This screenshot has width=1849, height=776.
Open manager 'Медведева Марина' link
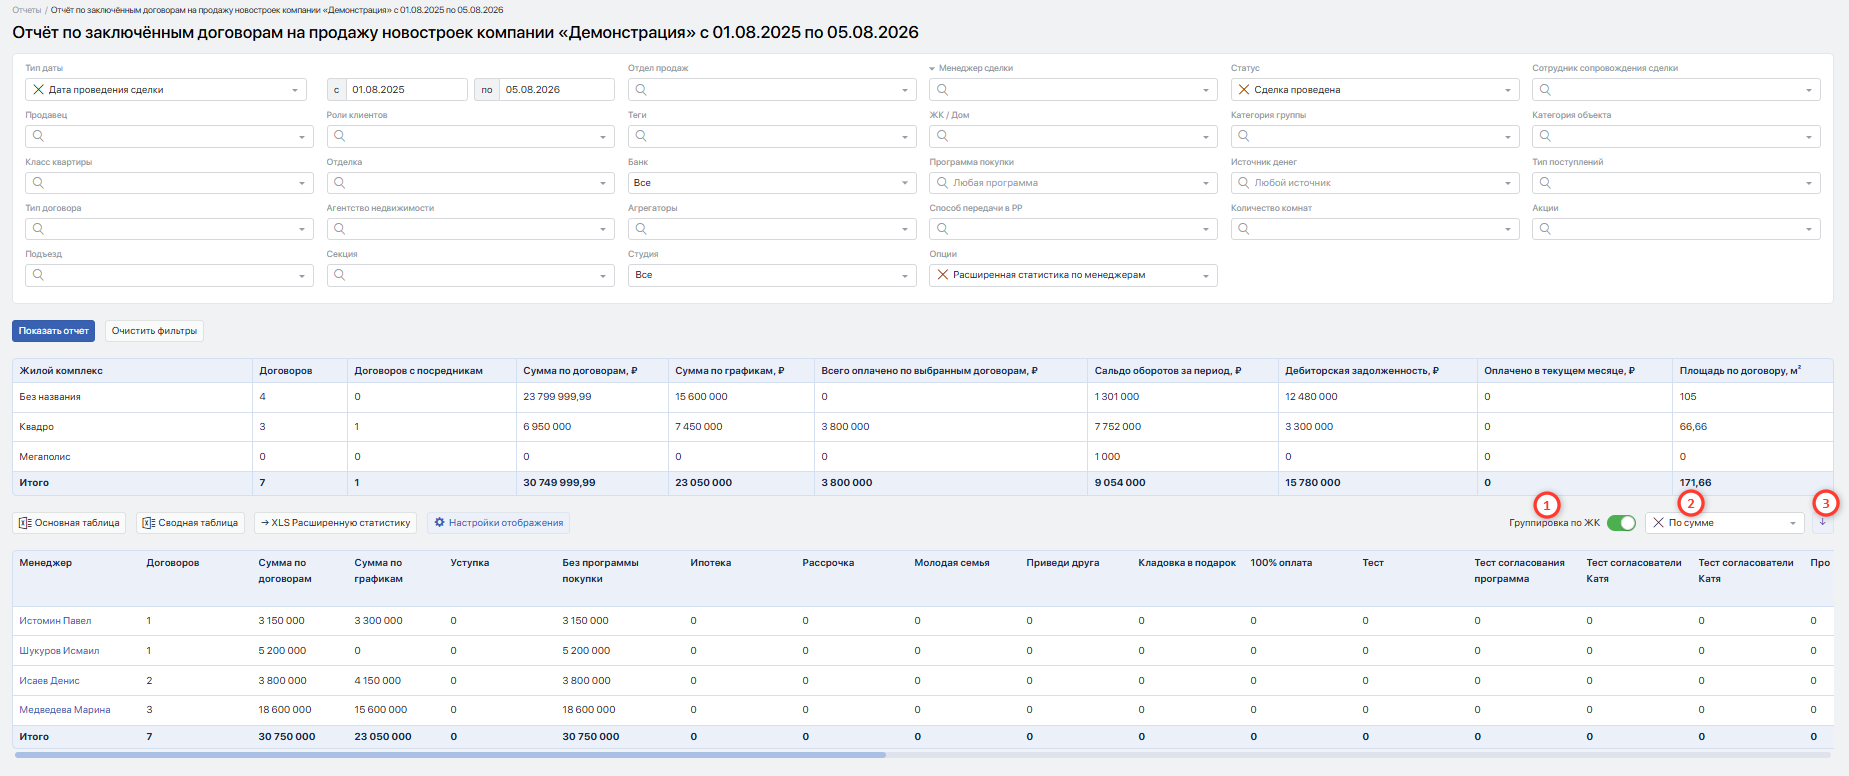pos(65,710)
